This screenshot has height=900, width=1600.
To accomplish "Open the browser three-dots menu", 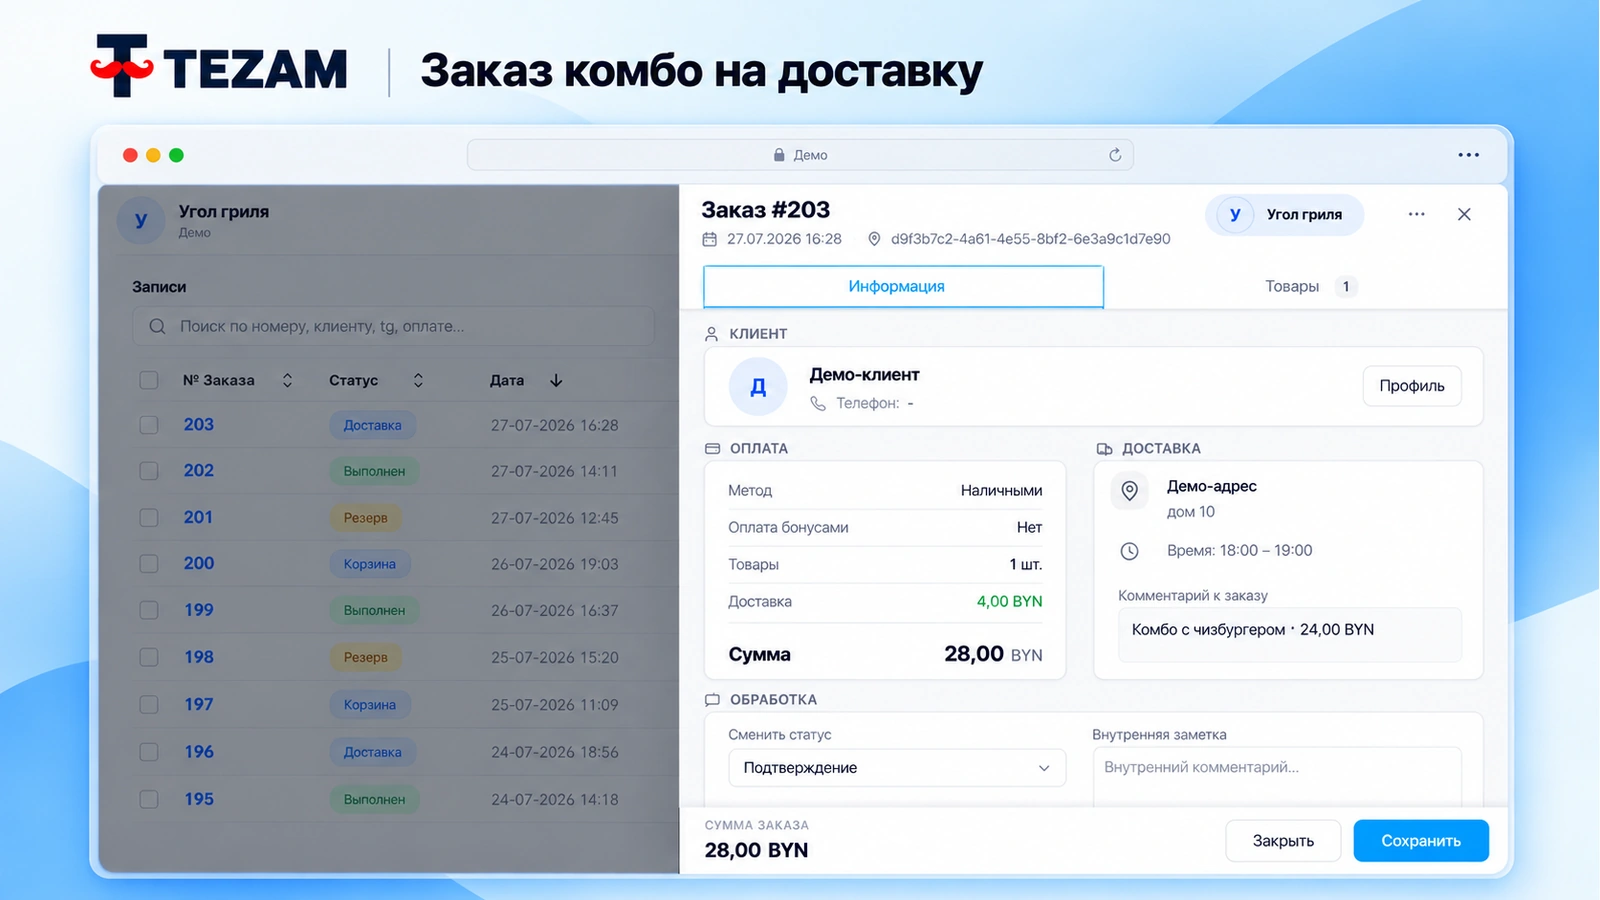I will click(1468, 155).
